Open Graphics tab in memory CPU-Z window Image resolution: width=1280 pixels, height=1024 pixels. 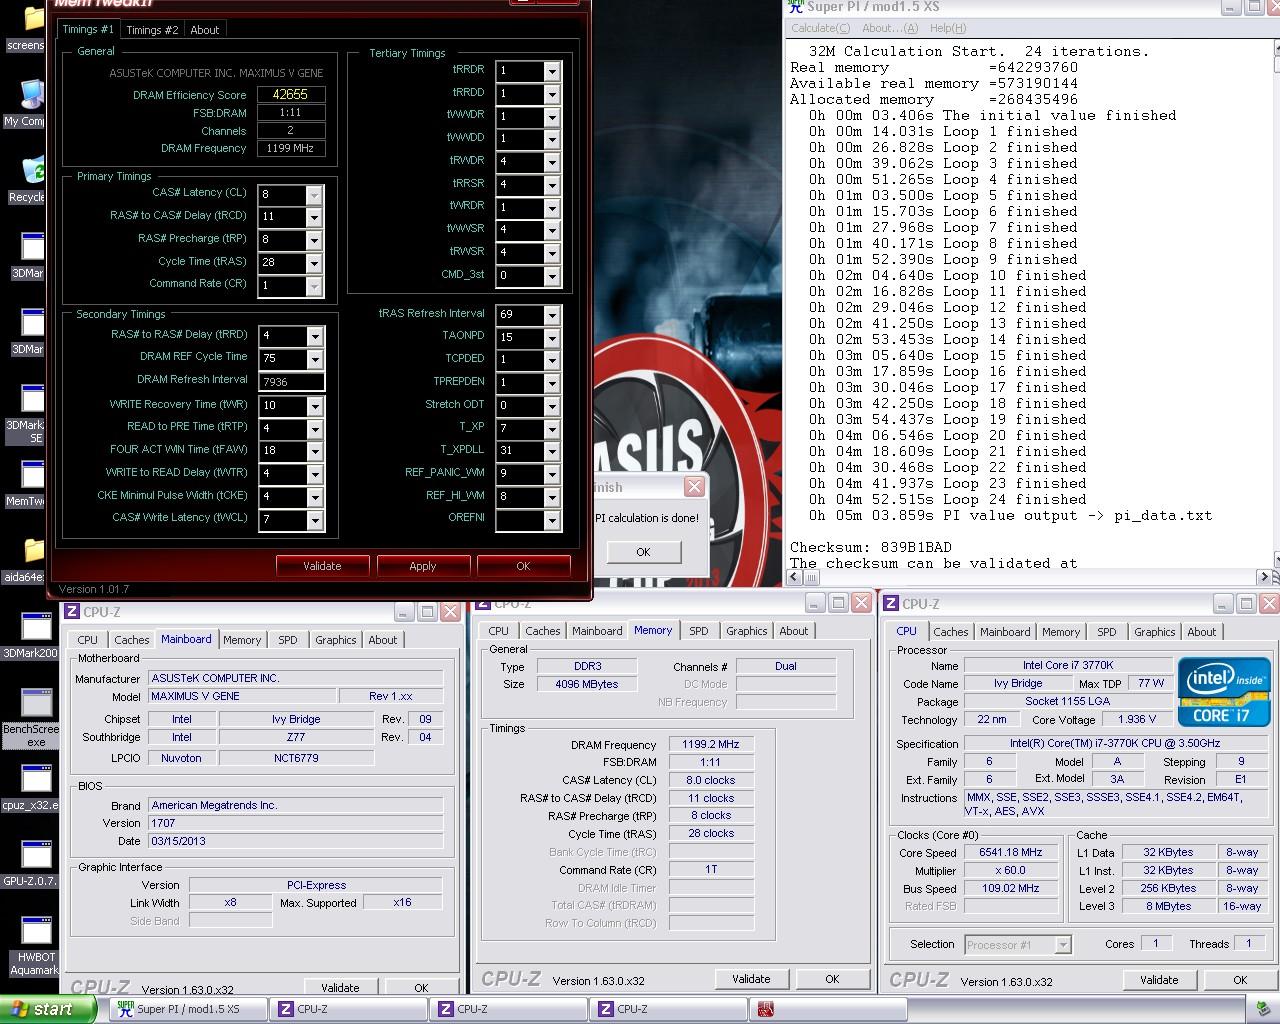pos(747,631)
